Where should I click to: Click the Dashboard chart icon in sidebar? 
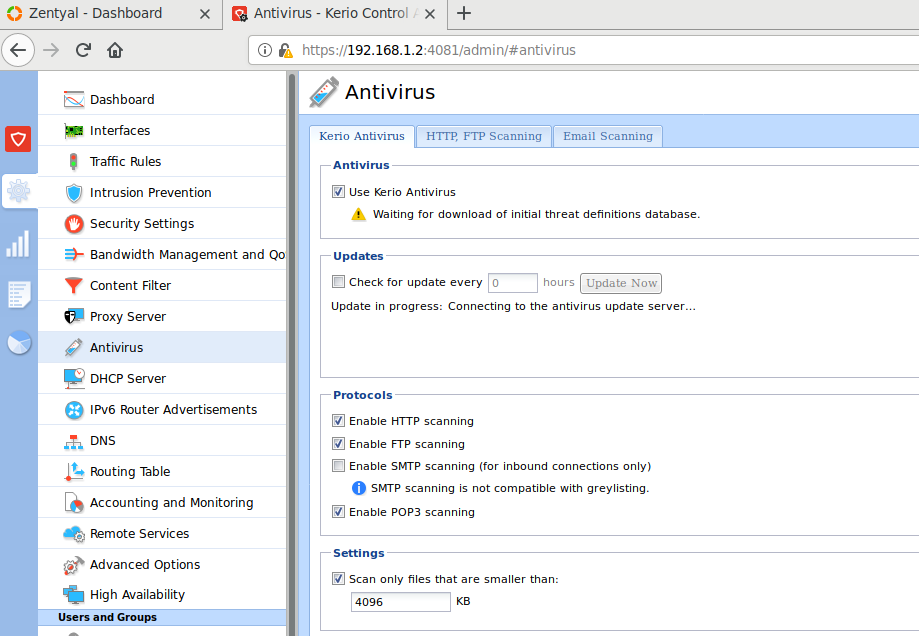74,100
